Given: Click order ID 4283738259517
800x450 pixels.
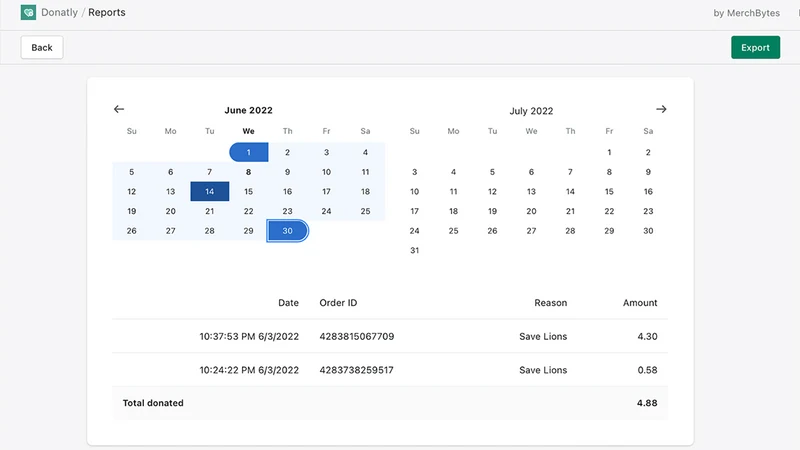Looking at the screenshot, I should coord(356,370).
